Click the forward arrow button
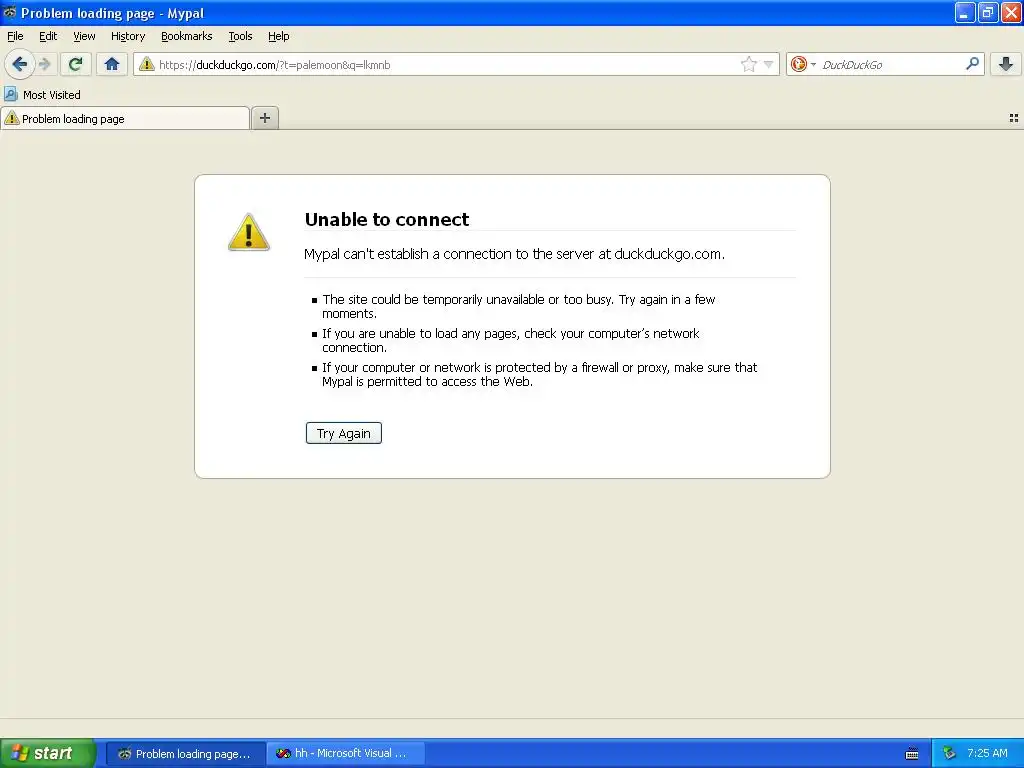This screenshot has height=768, width=1024. [44, 64]
